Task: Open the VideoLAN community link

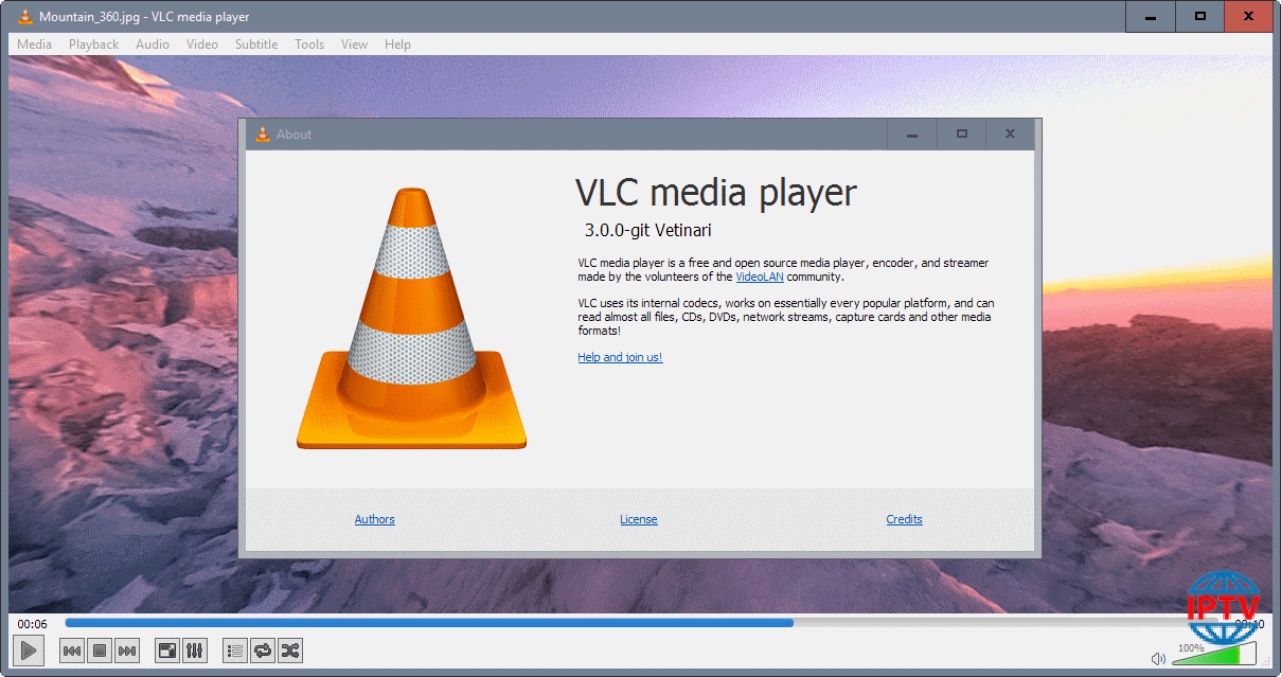Action: pos(759,277)
